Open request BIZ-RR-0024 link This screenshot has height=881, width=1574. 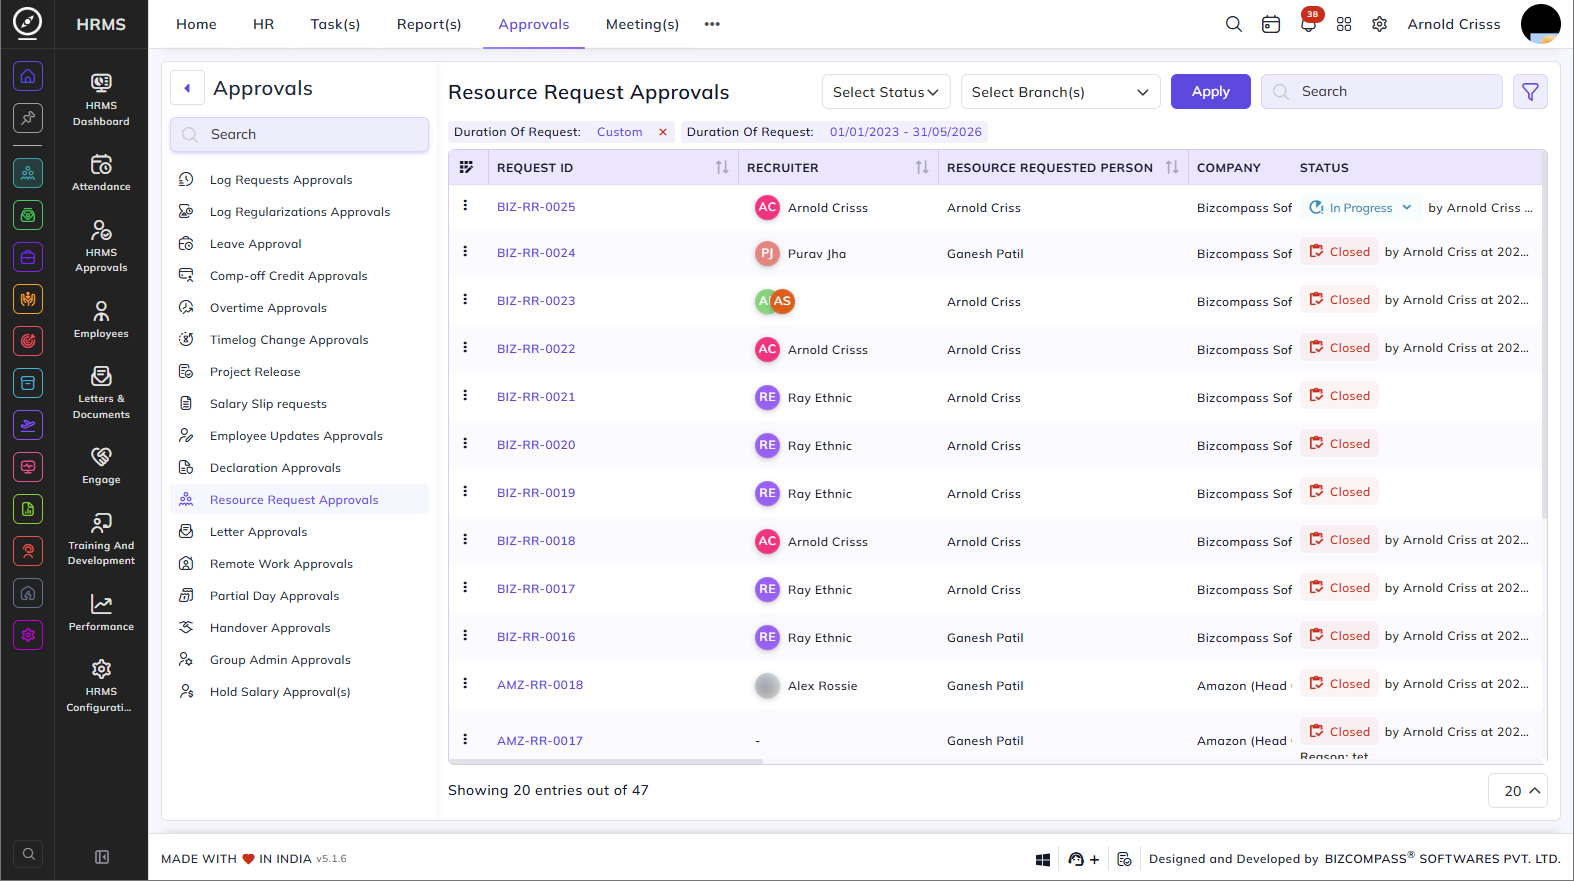tap(536, 253)
